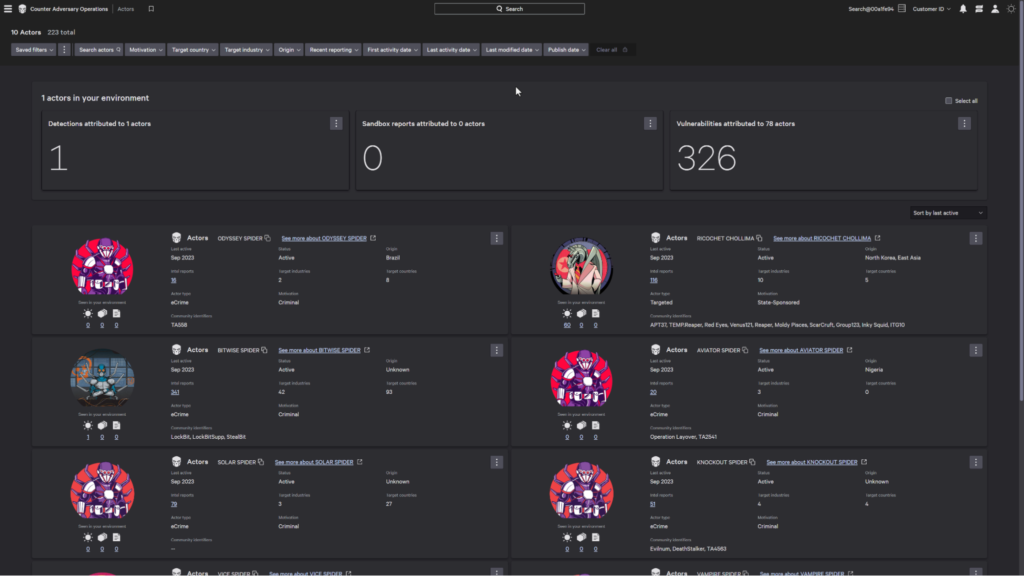Click the copy icon next to AVIATOR SPIDER
Screen dimensions: 1024x576
744,350
